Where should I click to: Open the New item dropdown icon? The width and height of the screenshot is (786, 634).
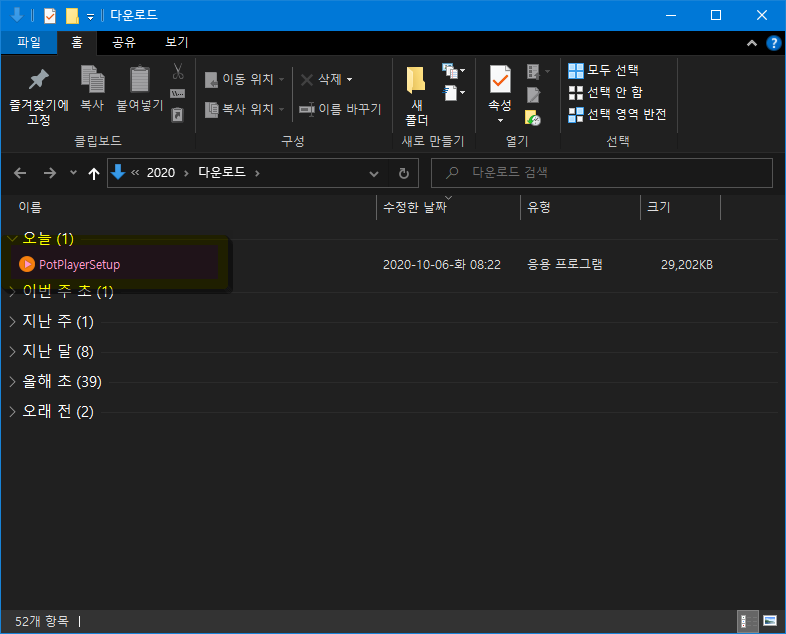[x=454, y=71]
